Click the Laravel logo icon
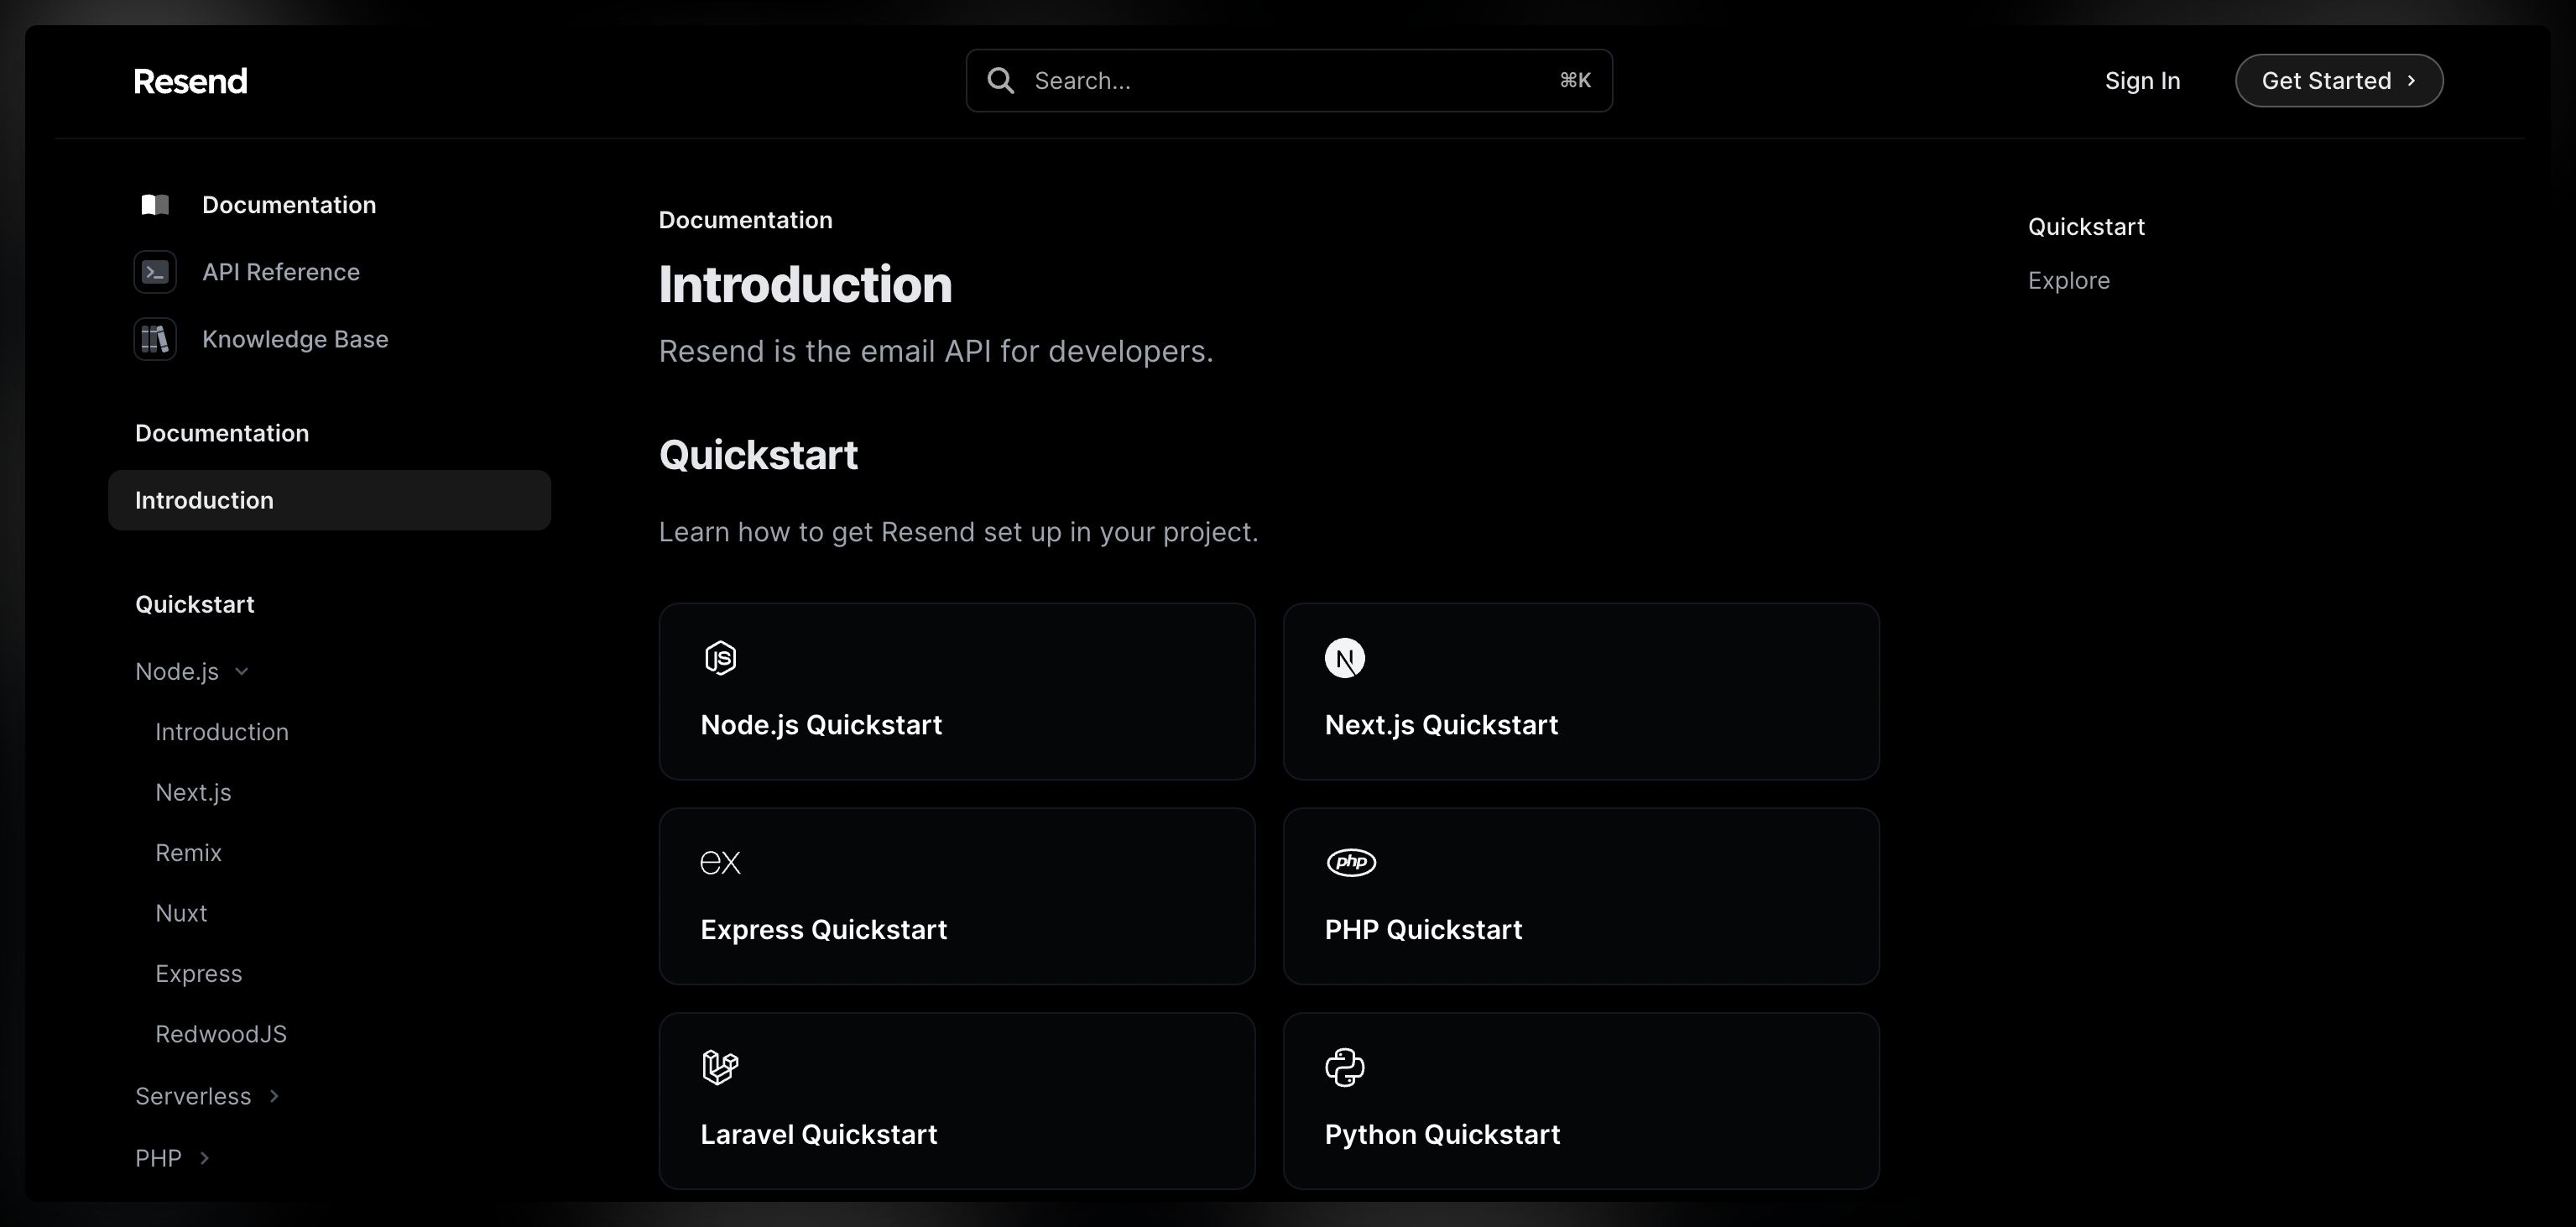The image size is (2576, 1227). (x=720, y=1067)
